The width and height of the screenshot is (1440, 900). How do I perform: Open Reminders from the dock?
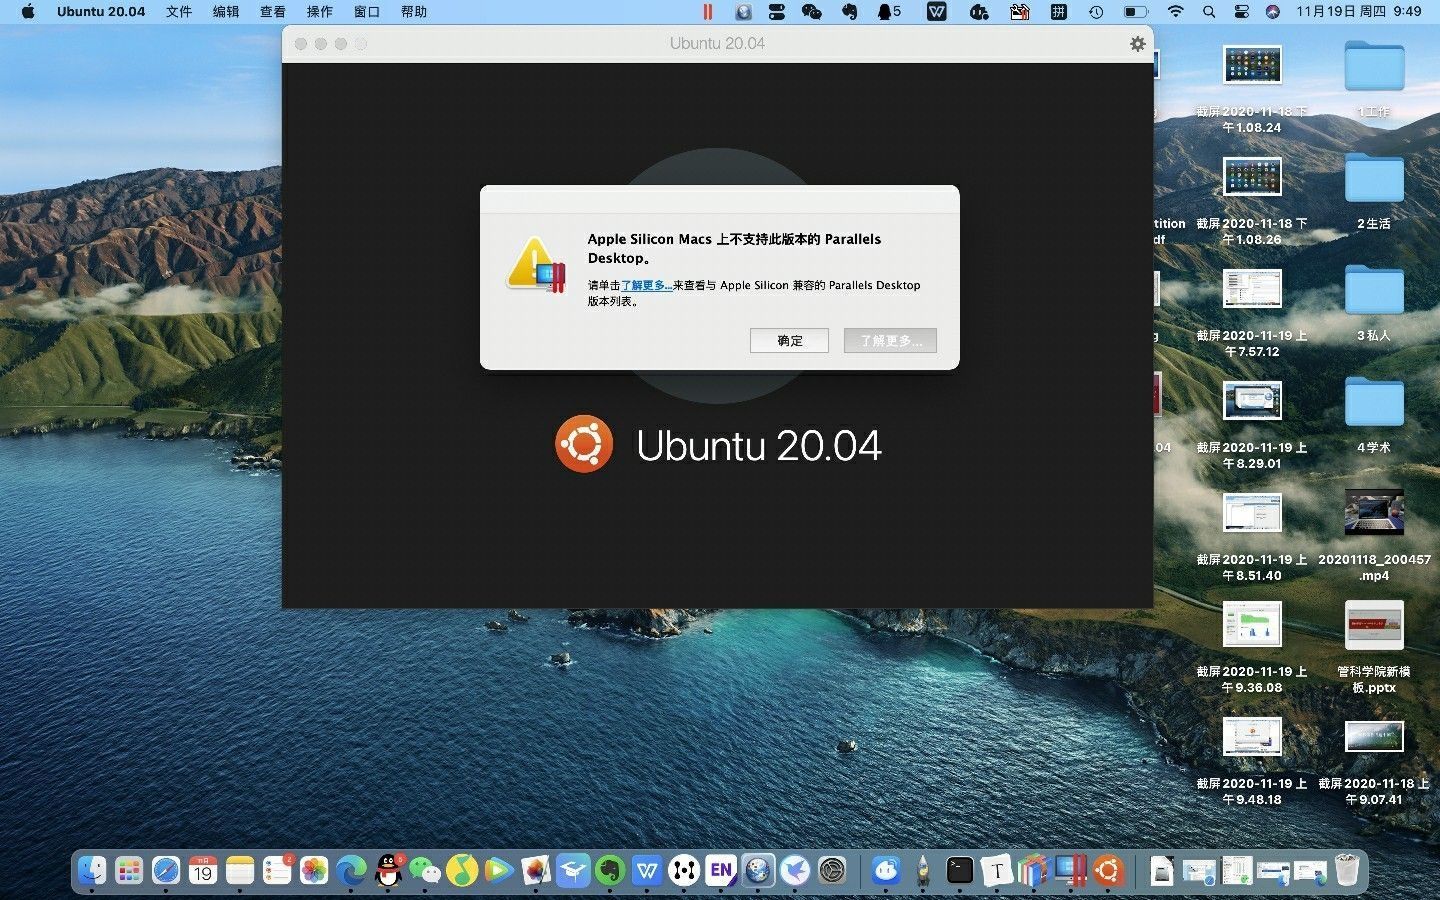277,871
